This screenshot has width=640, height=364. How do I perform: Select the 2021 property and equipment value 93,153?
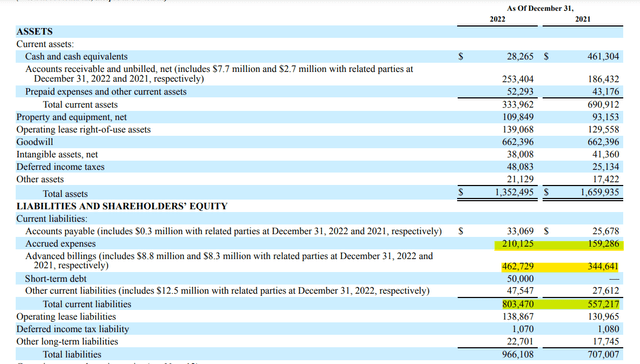(x=606, y=117)
